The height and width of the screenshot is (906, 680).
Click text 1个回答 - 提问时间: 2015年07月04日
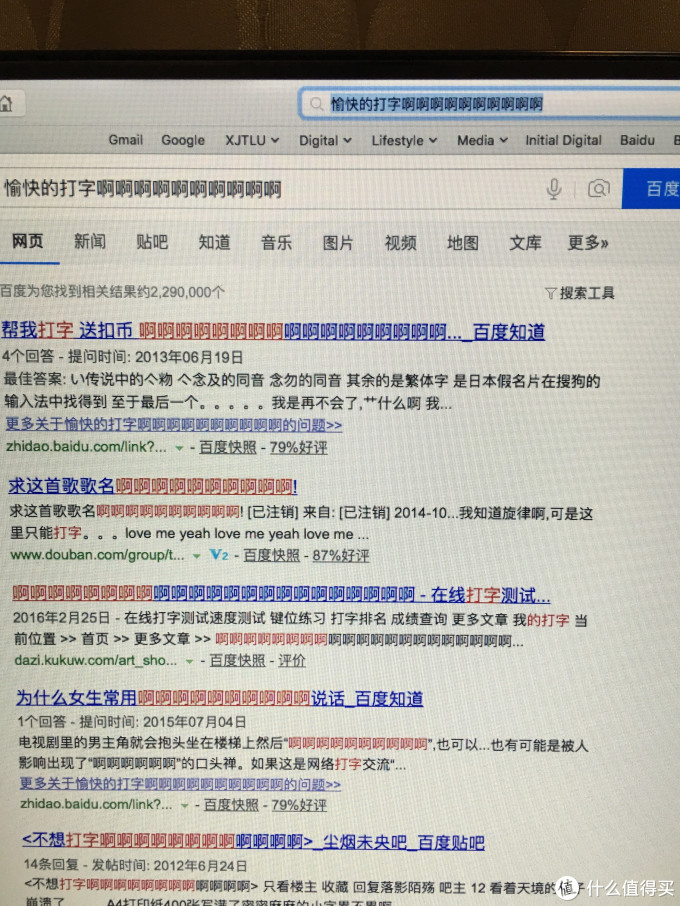coord(132,722)
